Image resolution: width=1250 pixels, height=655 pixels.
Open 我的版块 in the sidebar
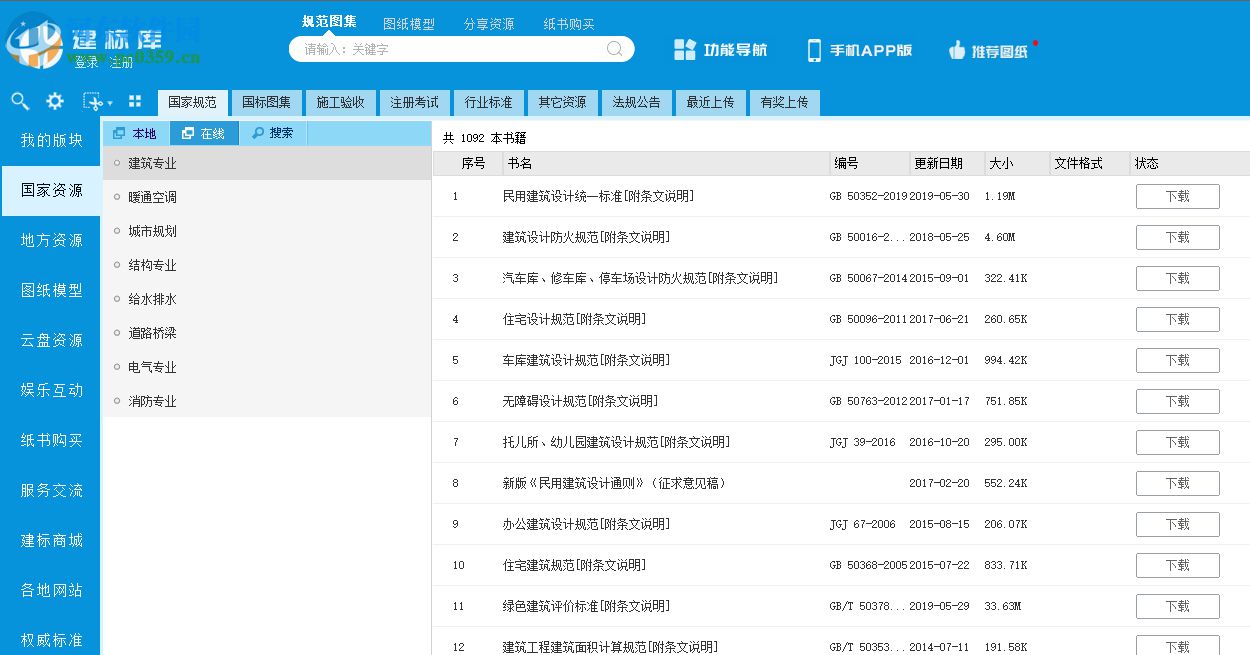(x=51, y=140)
